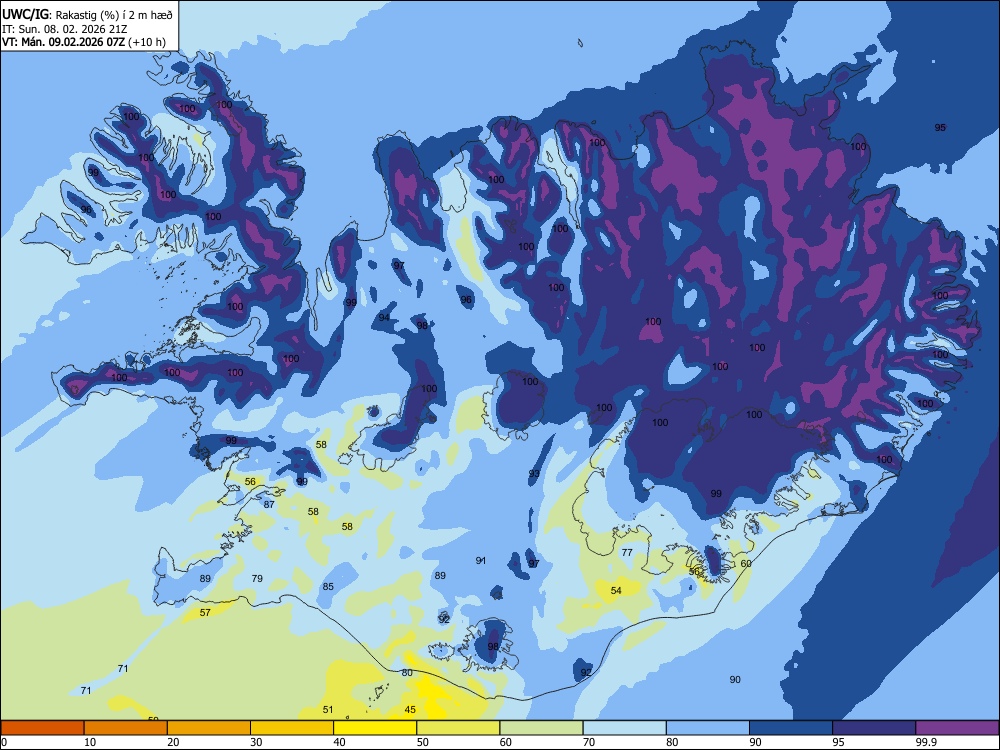Click the bright yellow 40–50 legend swatch
1000x750 pixels.
coord(375,728)
